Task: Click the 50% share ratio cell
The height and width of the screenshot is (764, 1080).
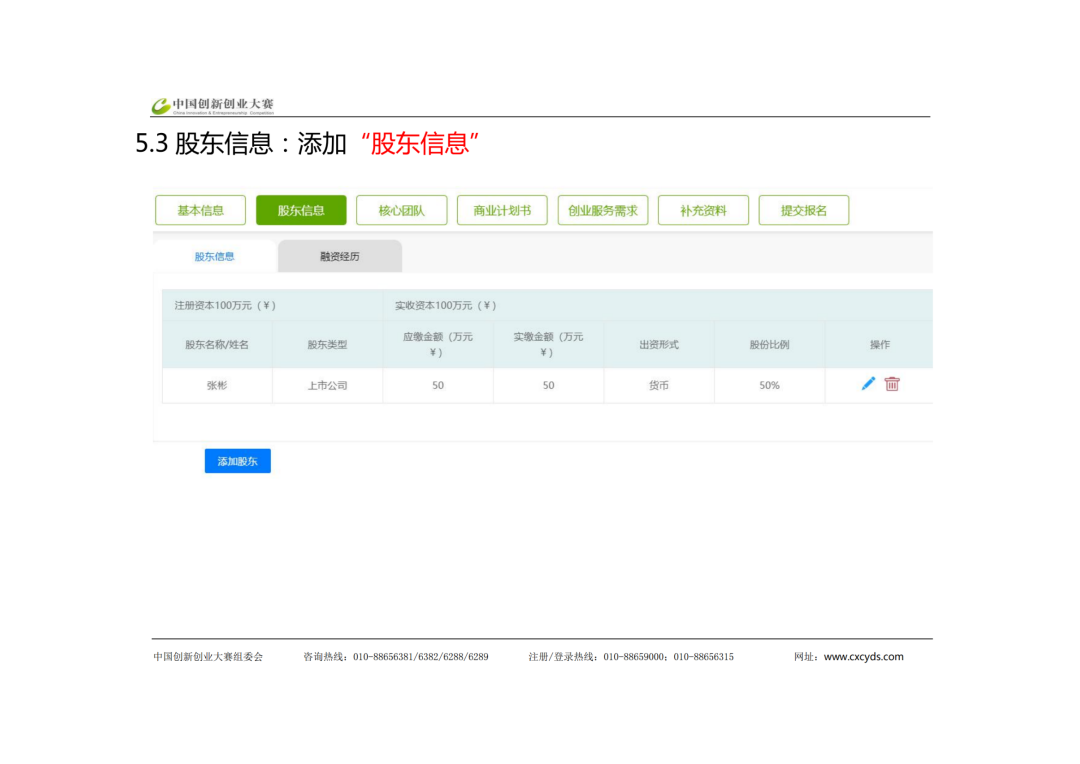Action: pyautogui.click(x=769, y=385)
